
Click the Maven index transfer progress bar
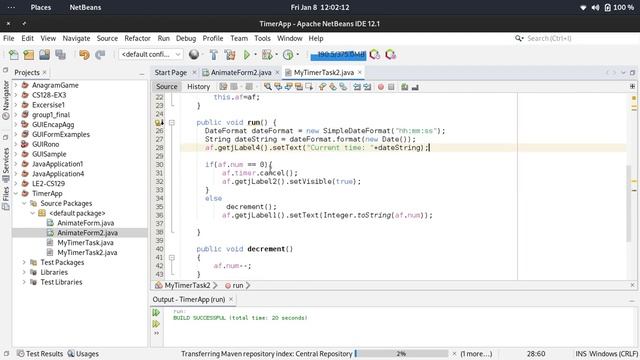tap(402, 354)
